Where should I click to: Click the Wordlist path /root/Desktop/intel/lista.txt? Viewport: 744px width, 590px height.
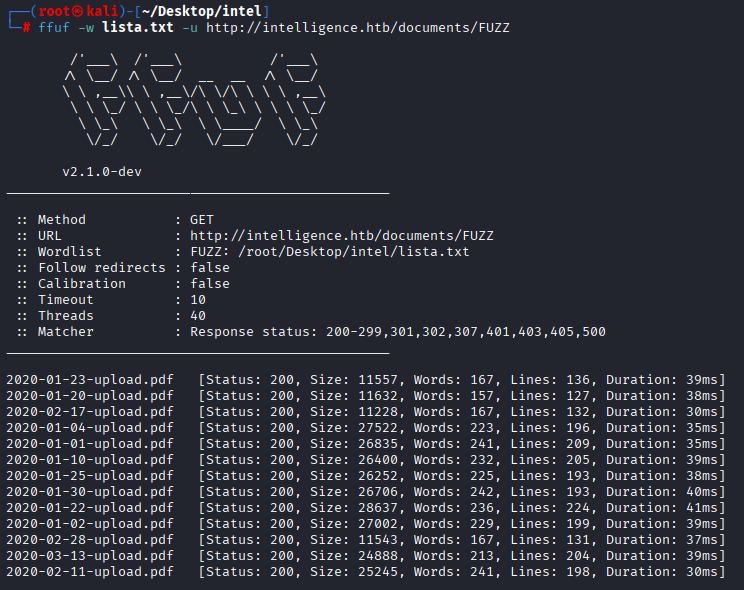353,252
